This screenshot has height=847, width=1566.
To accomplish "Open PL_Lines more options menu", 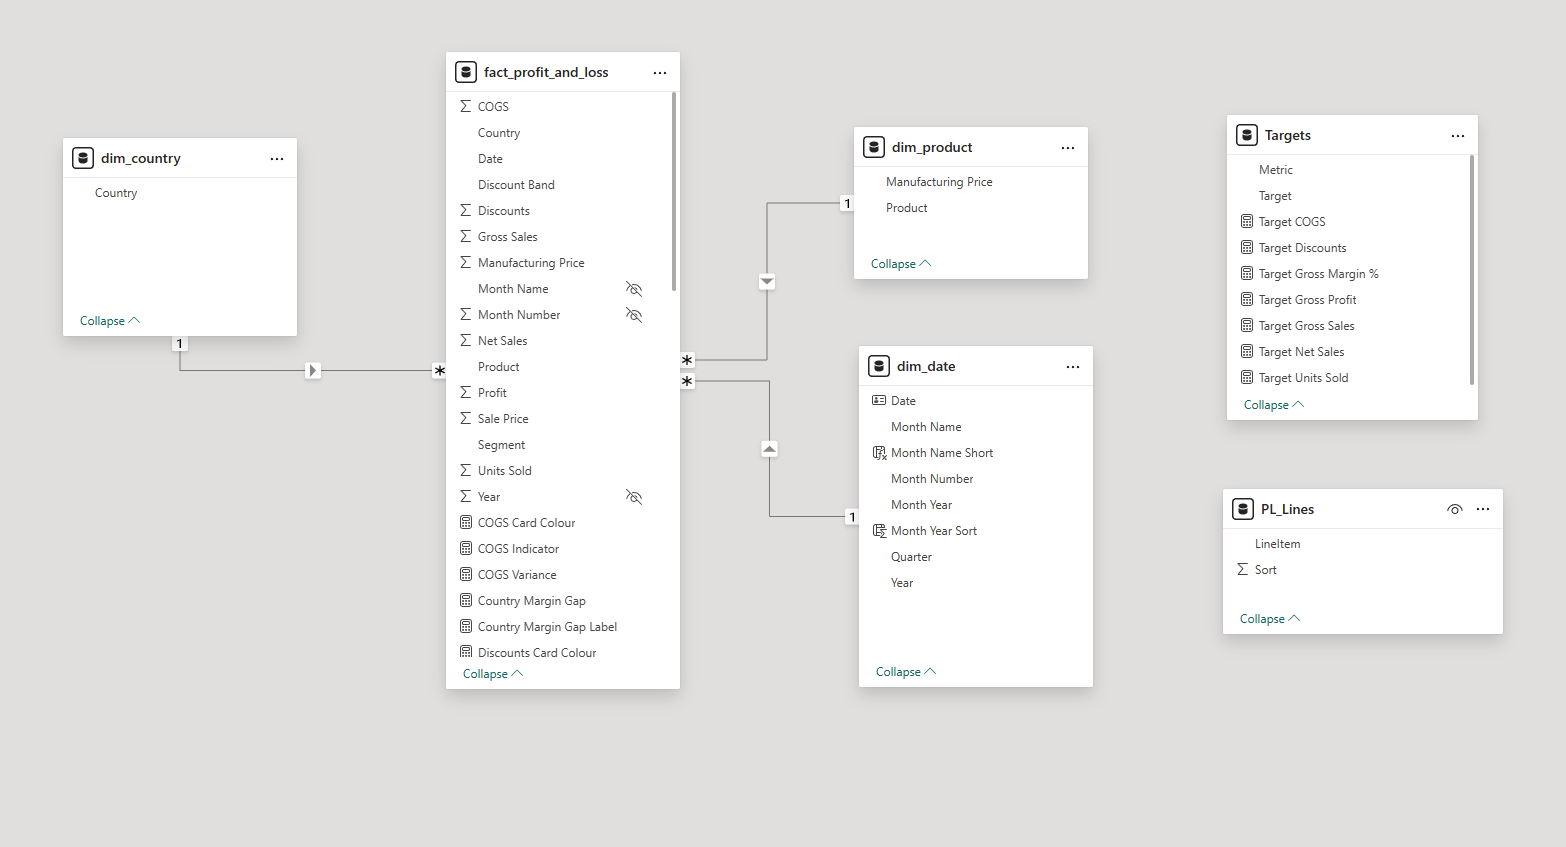I will point(1483,509).
